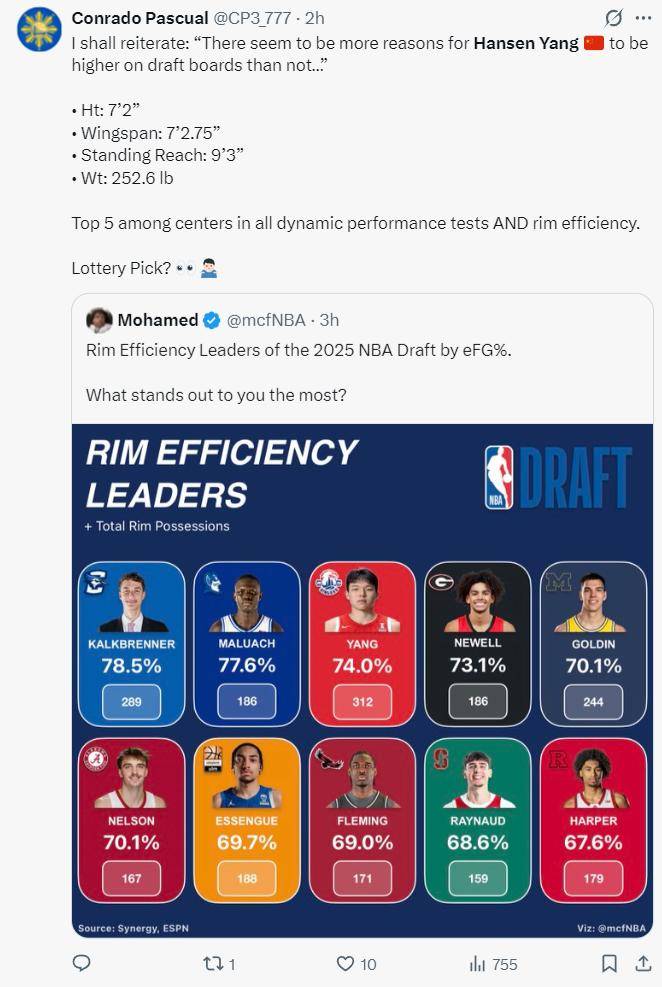This screenshot has width=662, height=987.
Task: Open Conrado Pascual's profile avatar
Action: point(39,30)
